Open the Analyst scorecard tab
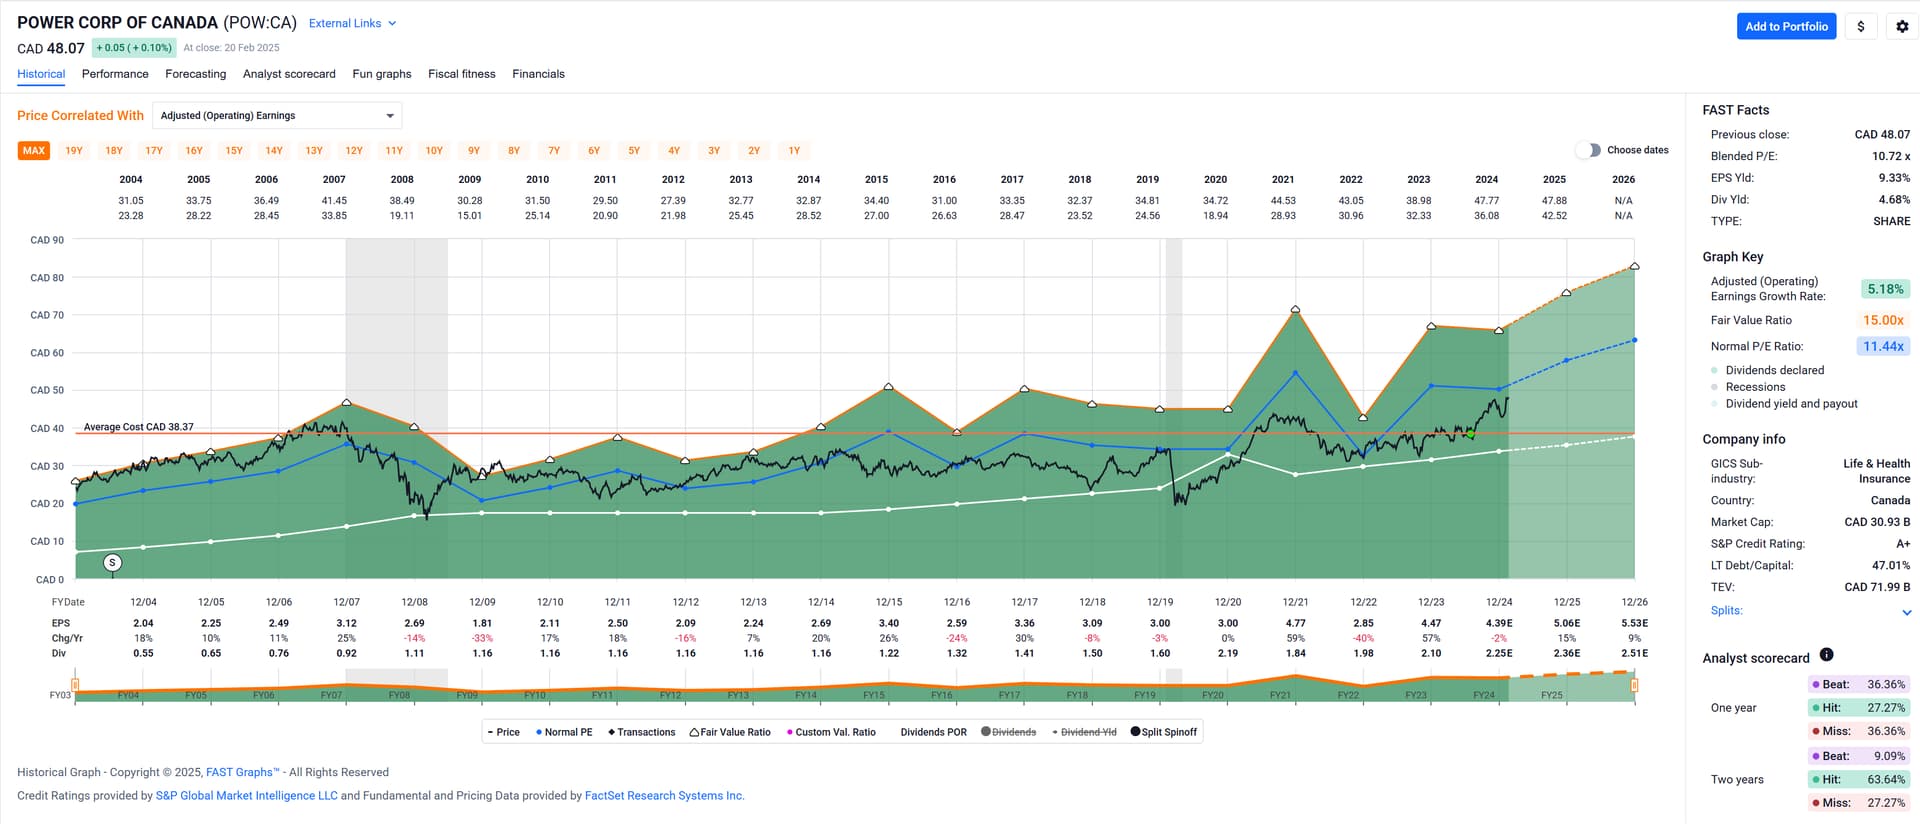Image resolution: width=1920 pixels, height=824 pixels. (289, 74)
